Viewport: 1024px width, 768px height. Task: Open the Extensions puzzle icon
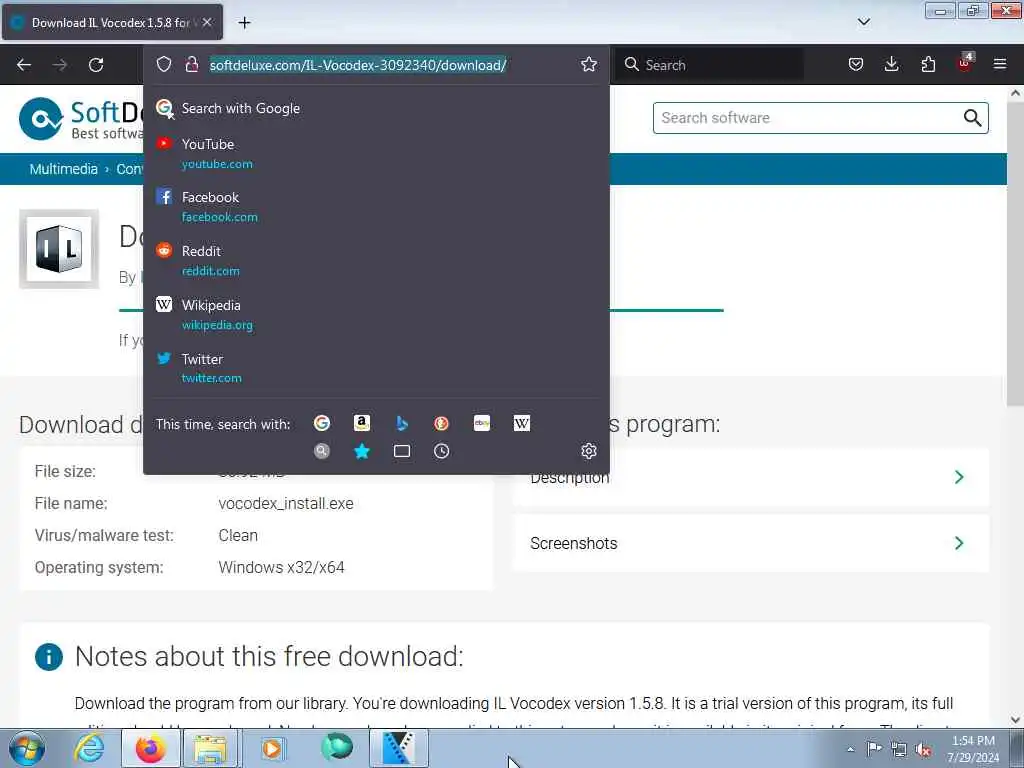click(928, 64)
